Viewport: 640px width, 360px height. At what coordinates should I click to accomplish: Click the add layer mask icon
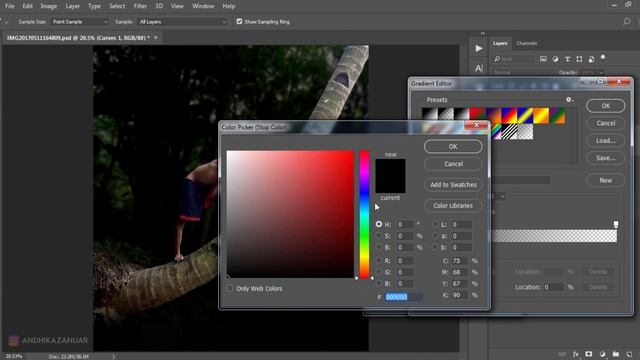pos(589,354)
